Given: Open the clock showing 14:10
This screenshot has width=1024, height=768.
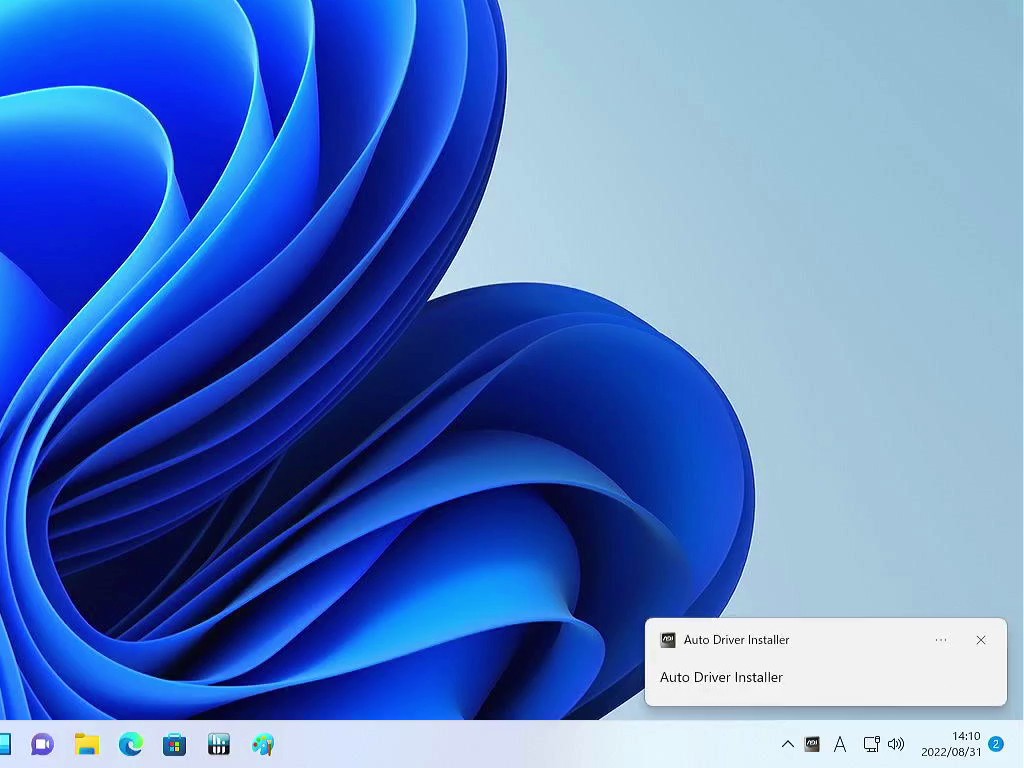Looking at the screenshot, I should point(950,744).
